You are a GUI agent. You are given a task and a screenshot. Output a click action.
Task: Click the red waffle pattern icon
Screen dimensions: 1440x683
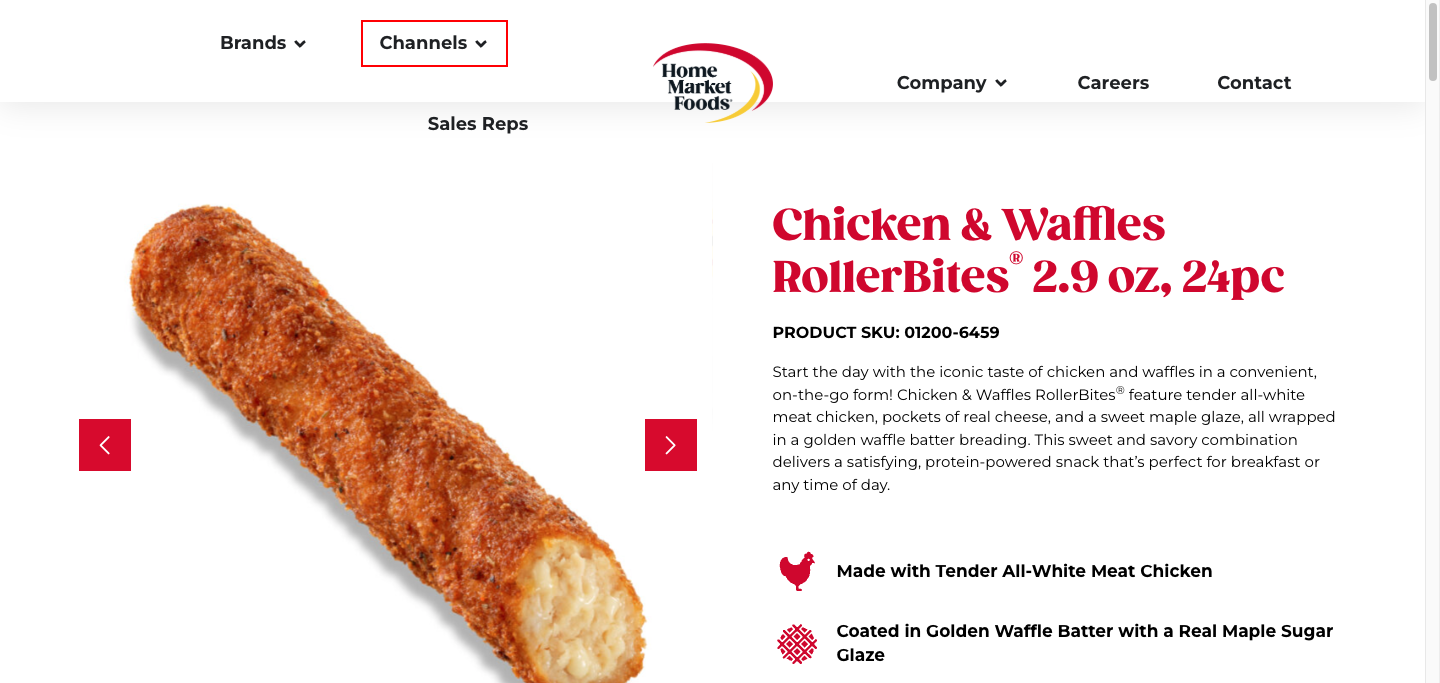click(797, 644)
